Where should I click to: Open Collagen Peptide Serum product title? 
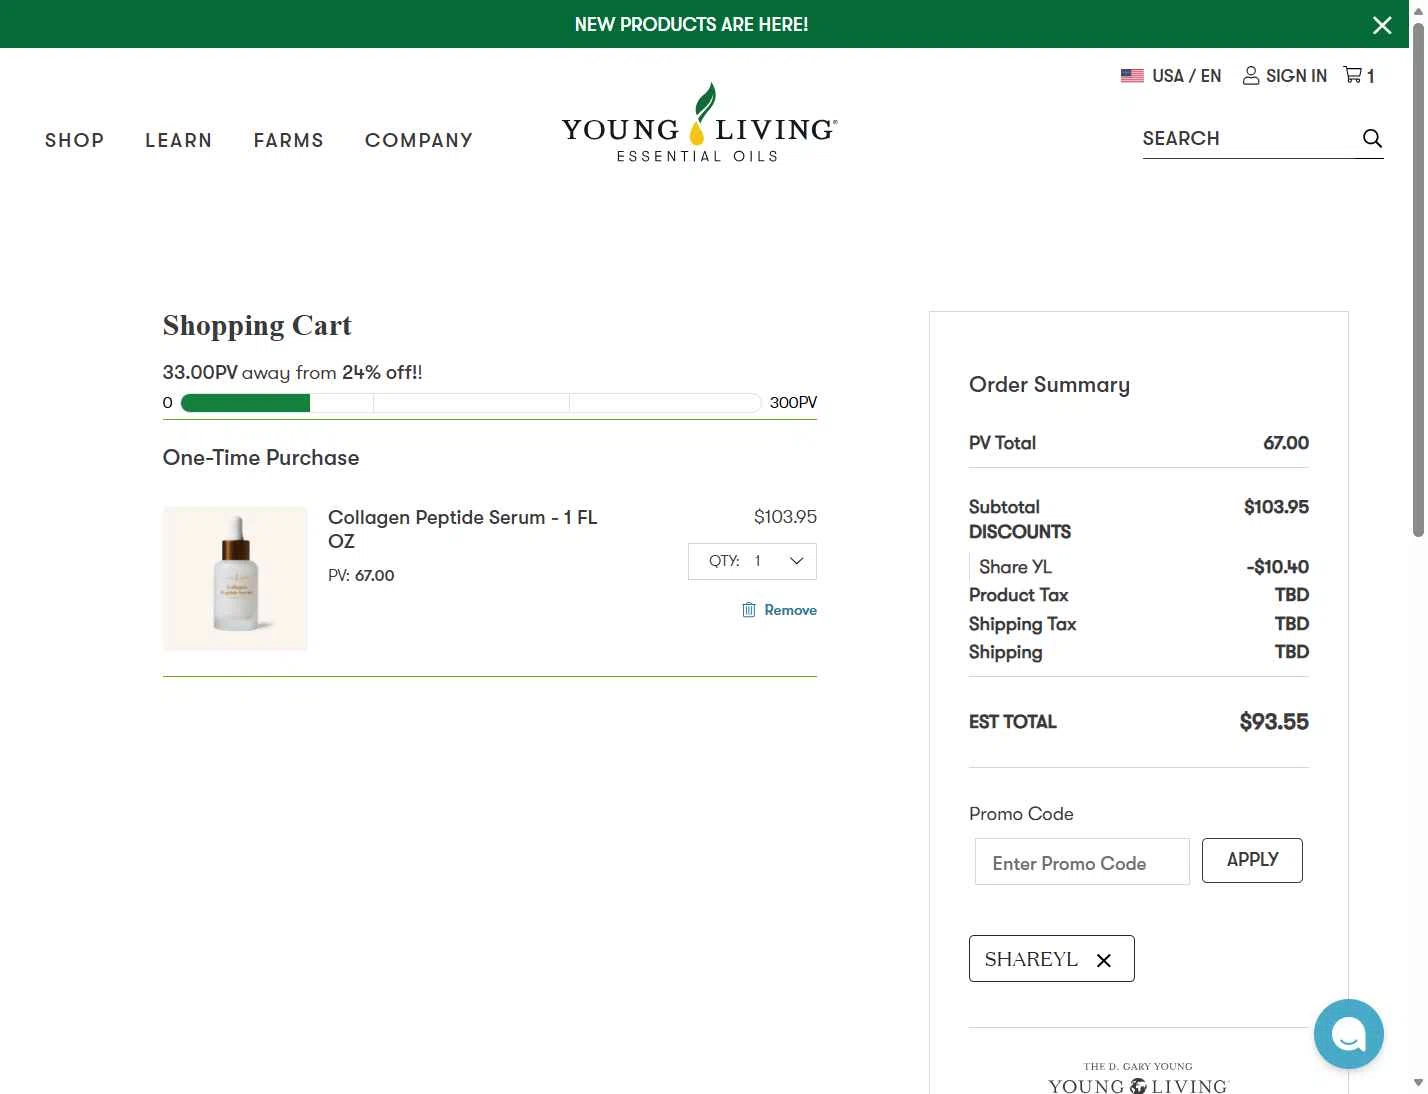[x=463, y=529]
